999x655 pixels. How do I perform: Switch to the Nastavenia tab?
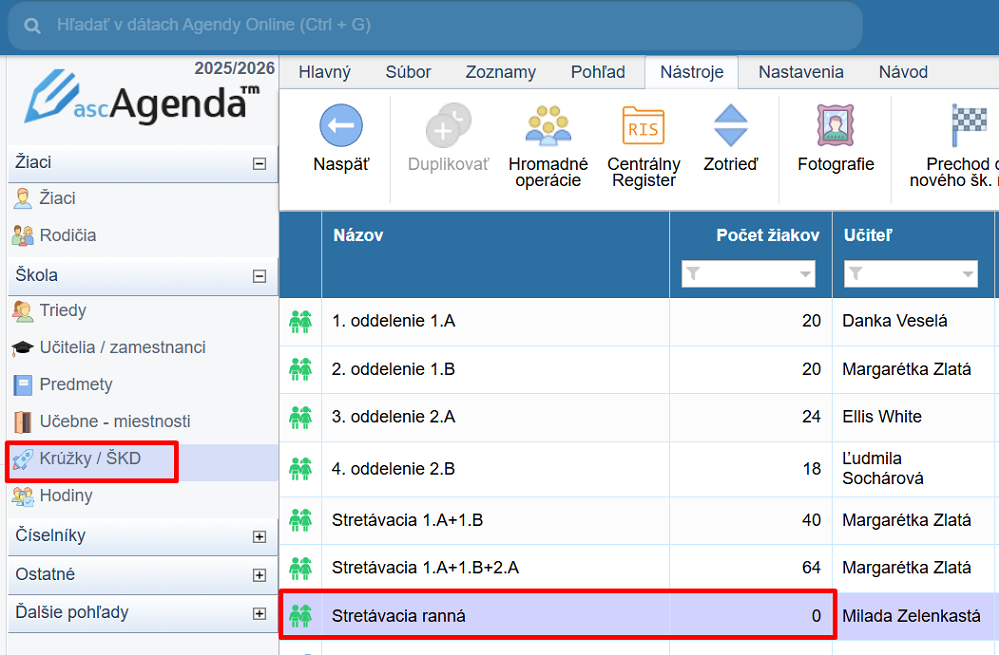point(800,72)
